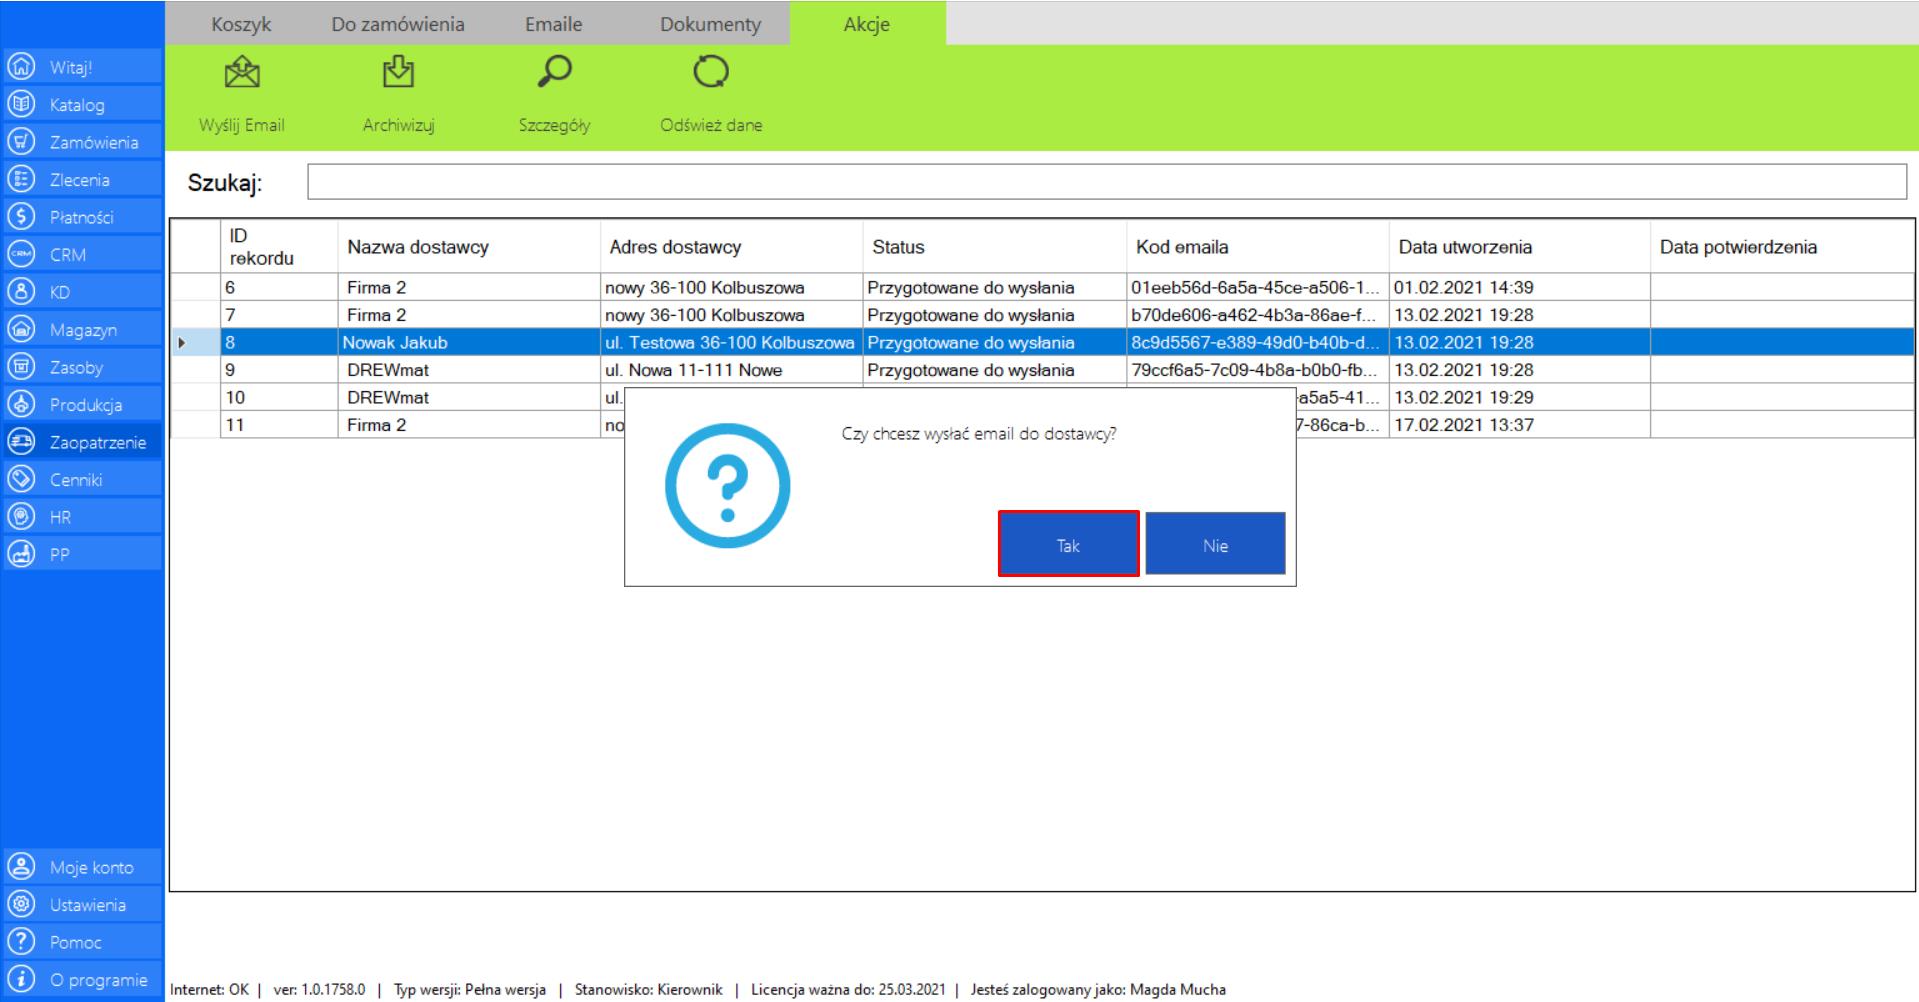Select the Akcje tab
Viewport: 1919px width, 1002px height.
click(867, 24)
